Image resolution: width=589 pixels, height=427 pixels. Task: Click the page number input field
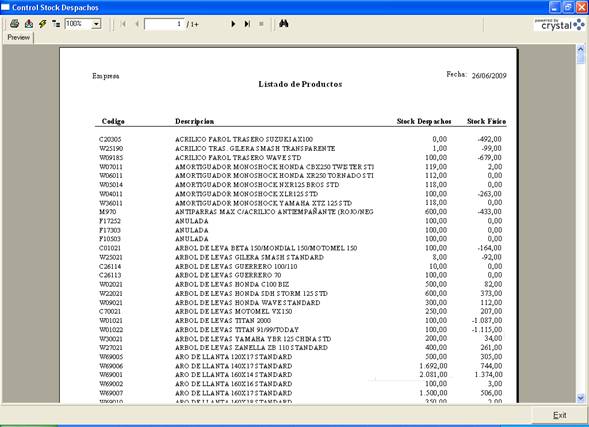(164, 24)
